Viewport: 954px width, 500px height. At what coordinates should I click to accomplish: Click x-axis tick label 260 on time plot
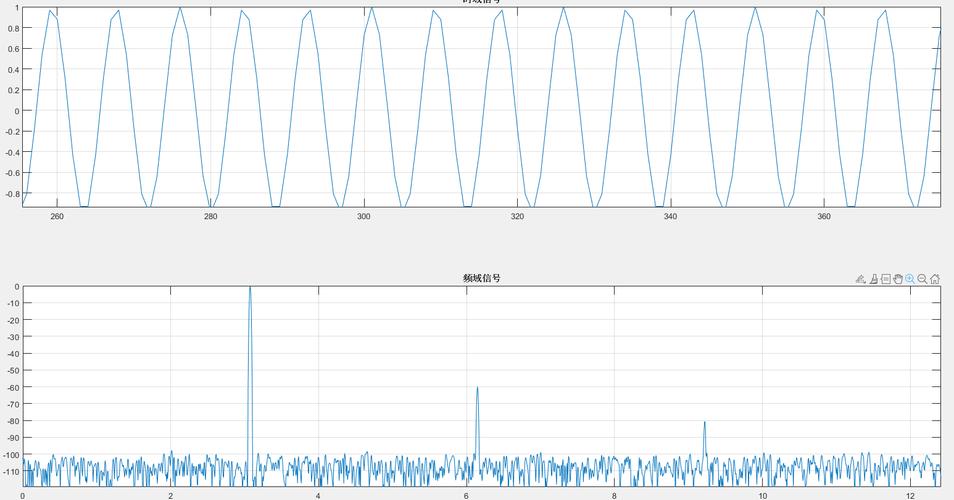(x=57, y=217)
